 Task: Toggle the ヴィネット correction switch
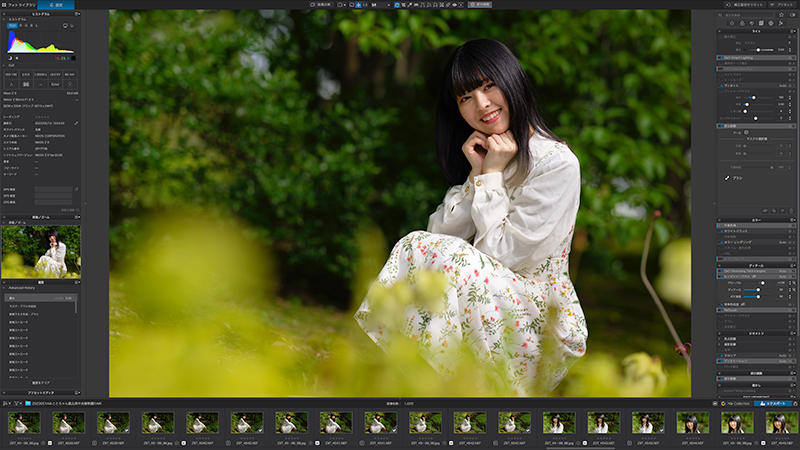pyautogui.click(x=720, y=86)
